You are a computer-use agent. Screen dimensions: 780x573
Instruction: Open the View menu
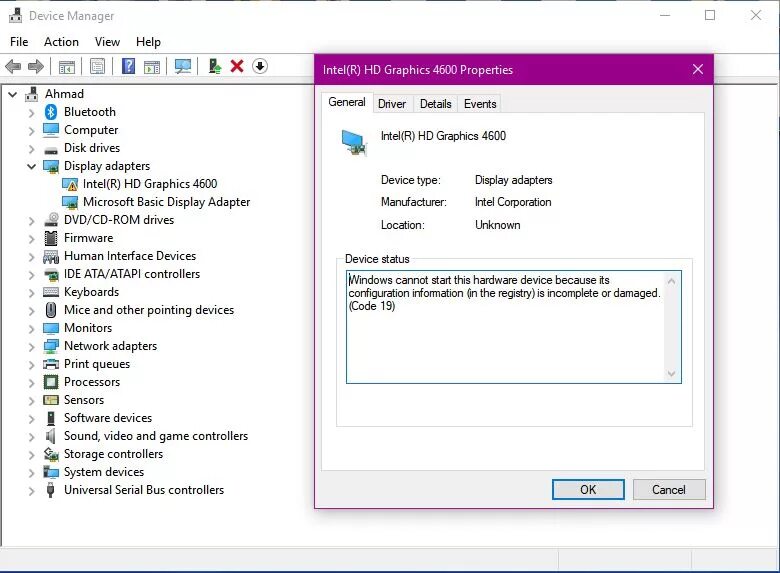click(x=107, y=42)
